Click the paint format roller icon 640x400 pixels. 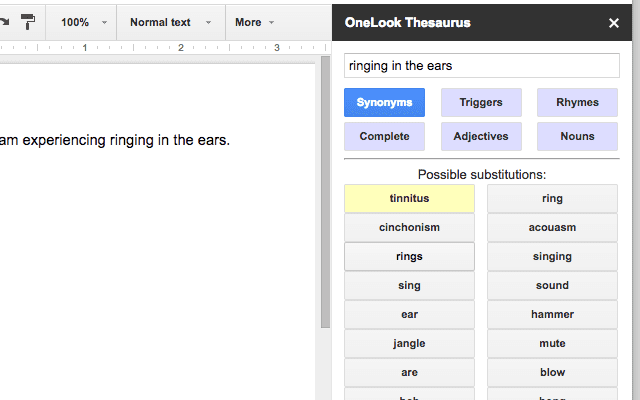[x=28, y=21]
